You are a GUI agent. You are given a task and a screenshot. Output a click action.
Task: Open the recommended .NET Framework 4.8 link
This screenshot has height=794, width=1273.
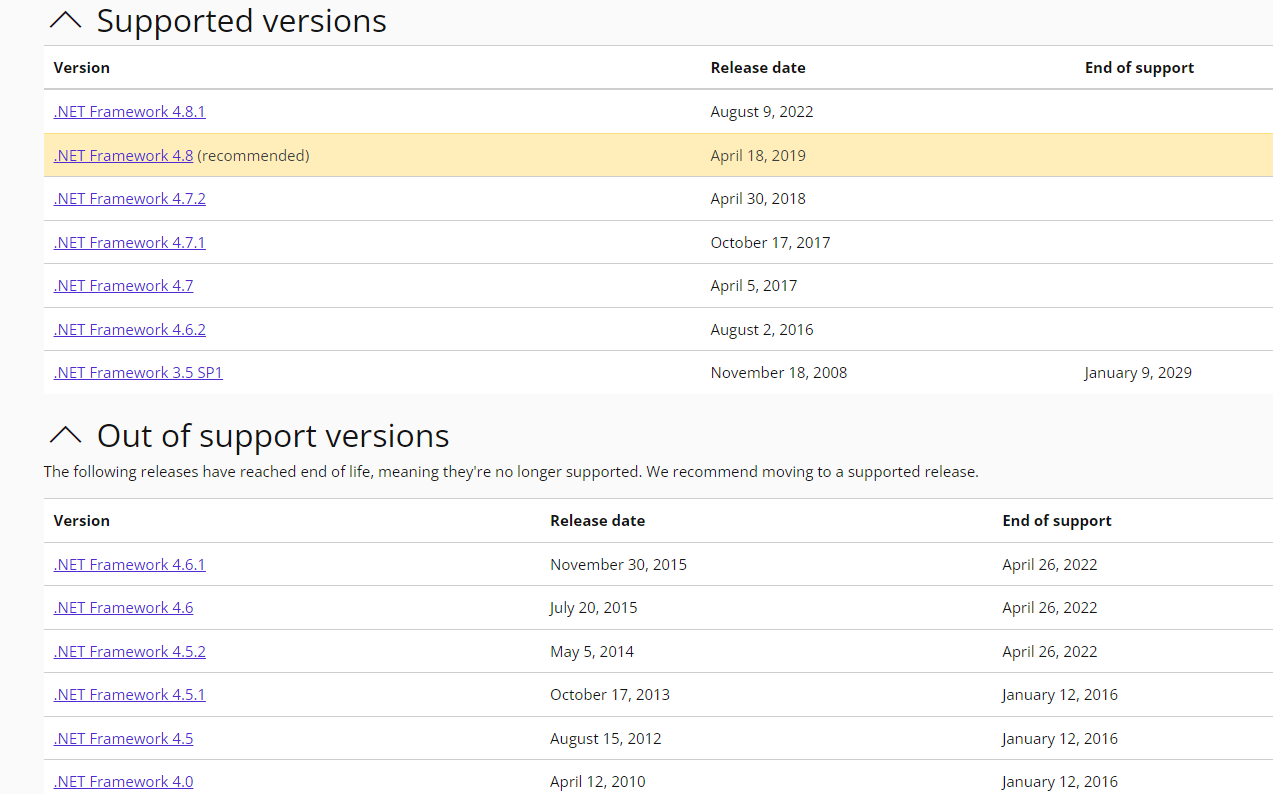tap(123, 156)
